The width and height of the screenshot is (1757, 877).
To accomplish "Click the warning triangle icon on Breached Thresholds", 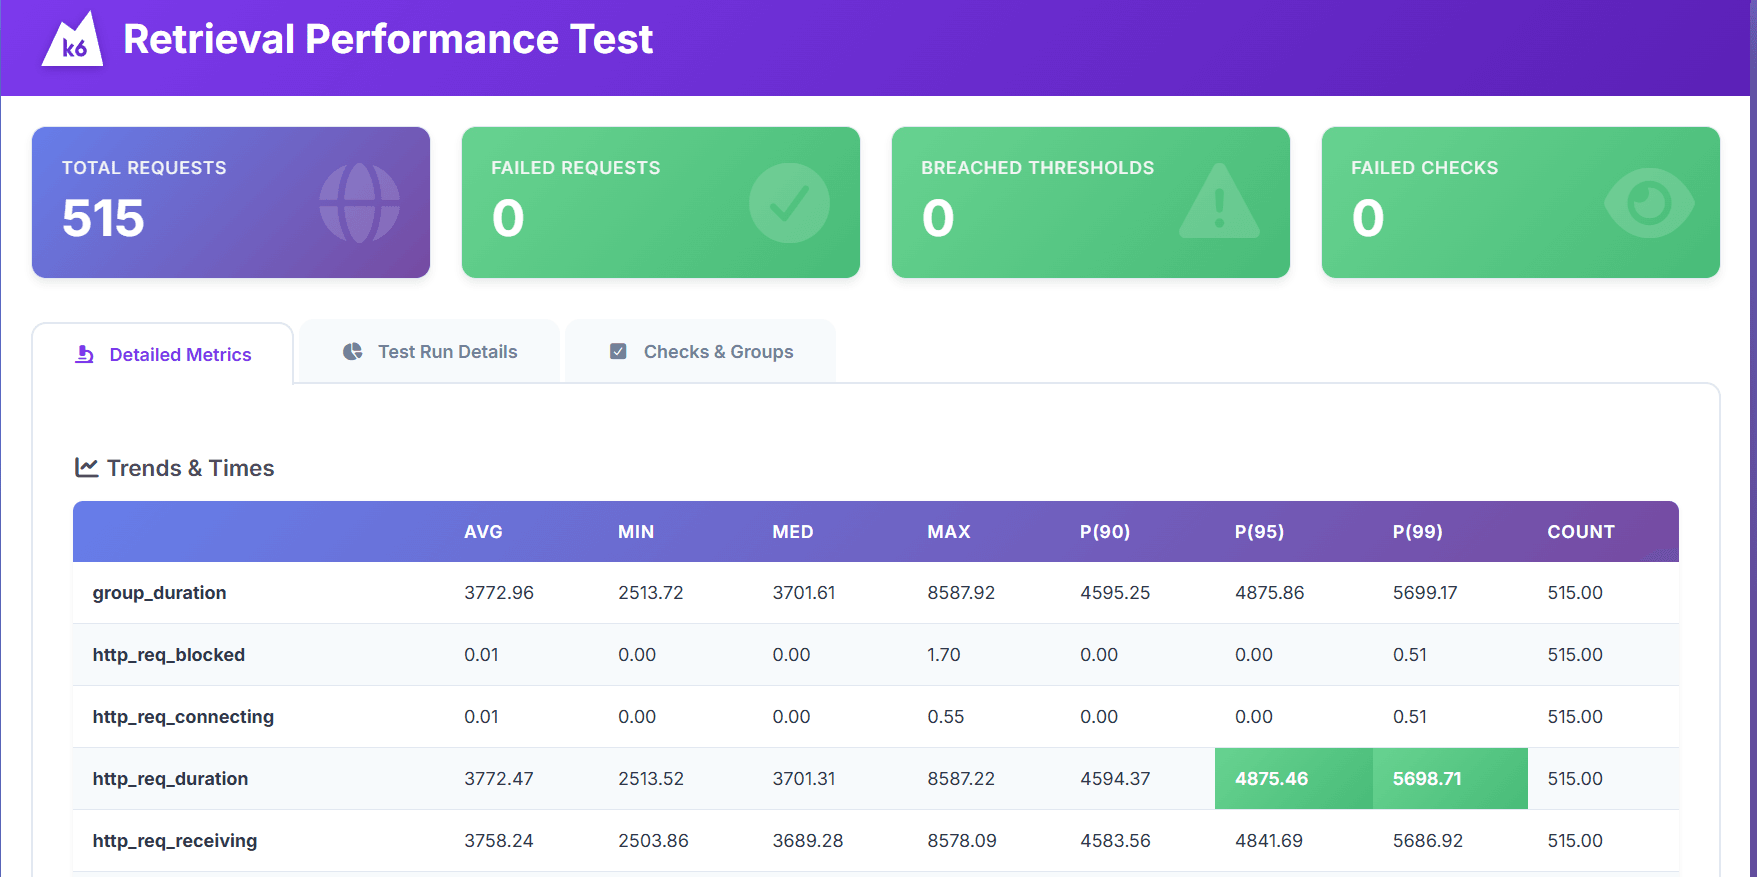I will [1219, 201].
